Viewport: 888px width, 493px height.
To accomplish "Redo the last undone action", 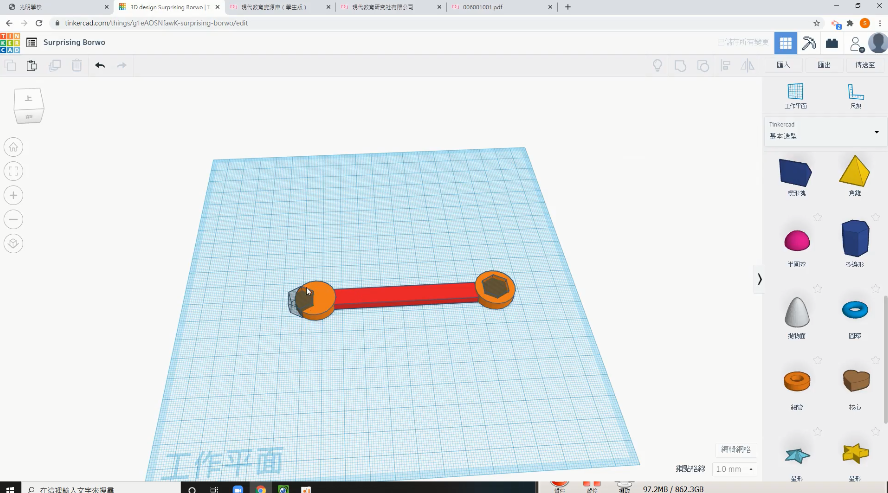I will pyautogui.click(x=121, y=66).
